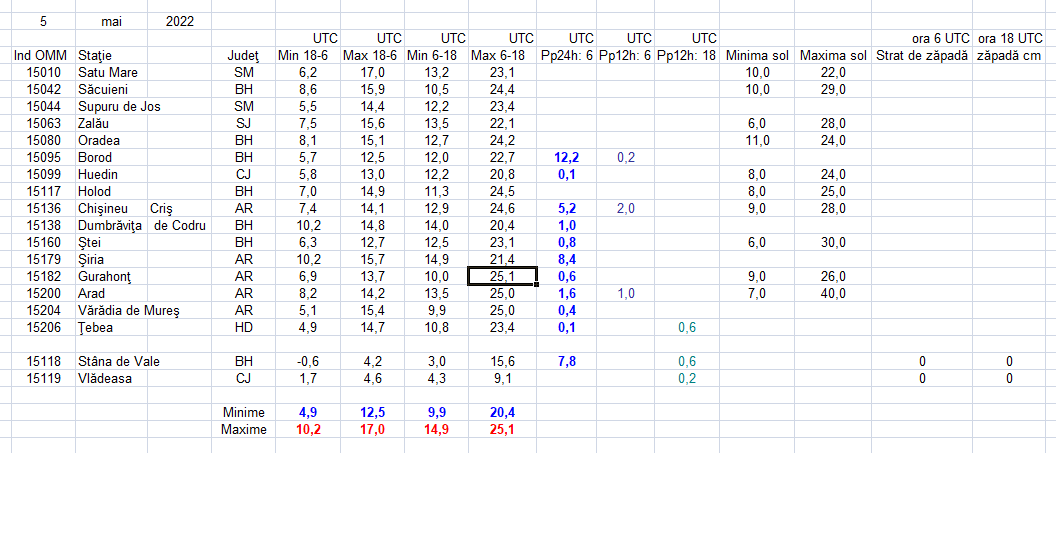
Task: Select the blue Minime value '12,5'
Action: pyautogui.click(x=372, y=413)
